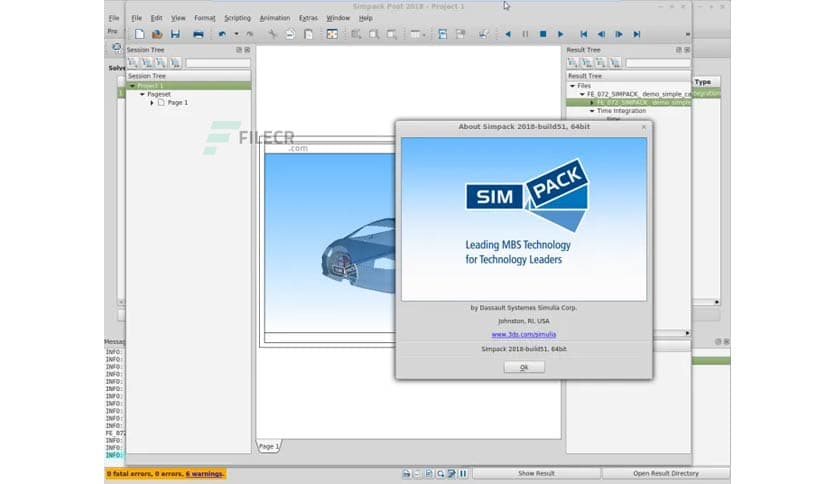Collapse the FE_072_SIMPACK_demo file node
The width and height of the screenshot is (836, 484).
point(582,94)
